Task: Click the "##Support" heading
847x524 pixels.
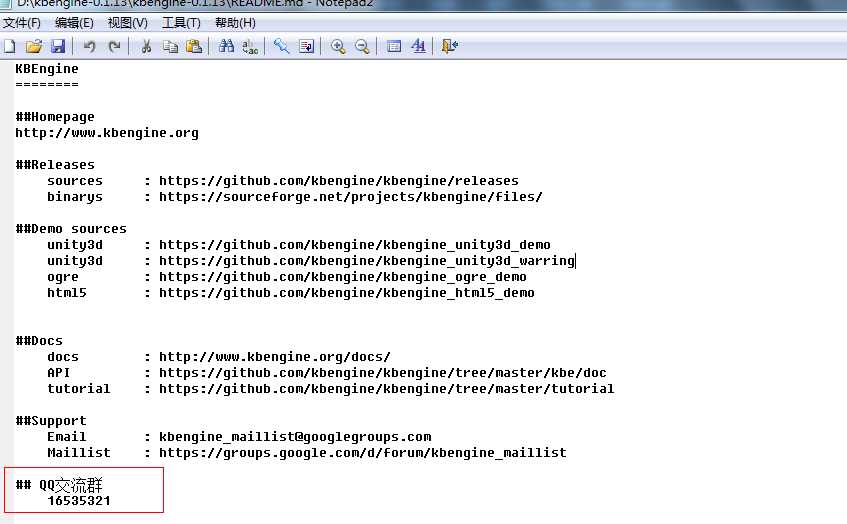Action: [x=51, y=421]
